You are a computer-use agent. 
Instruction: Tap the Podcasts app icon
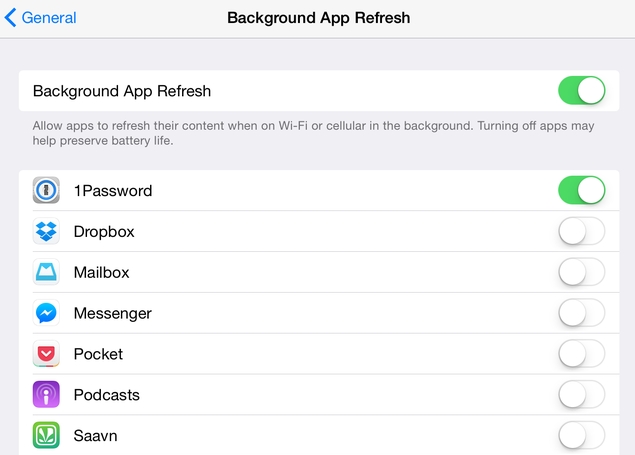[46, 394]
